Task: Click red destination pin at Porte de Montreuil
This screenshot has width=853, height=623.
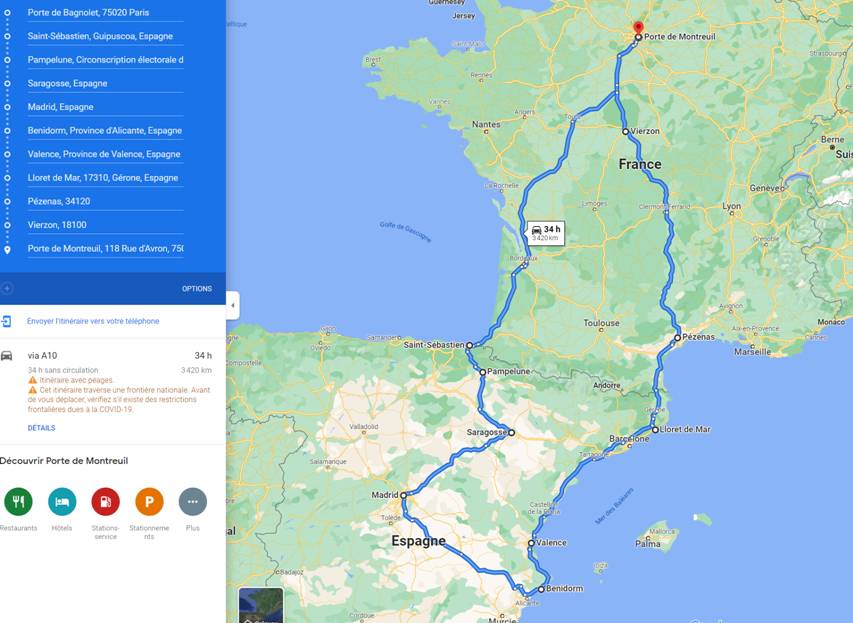Action: [x=639, y=28]
